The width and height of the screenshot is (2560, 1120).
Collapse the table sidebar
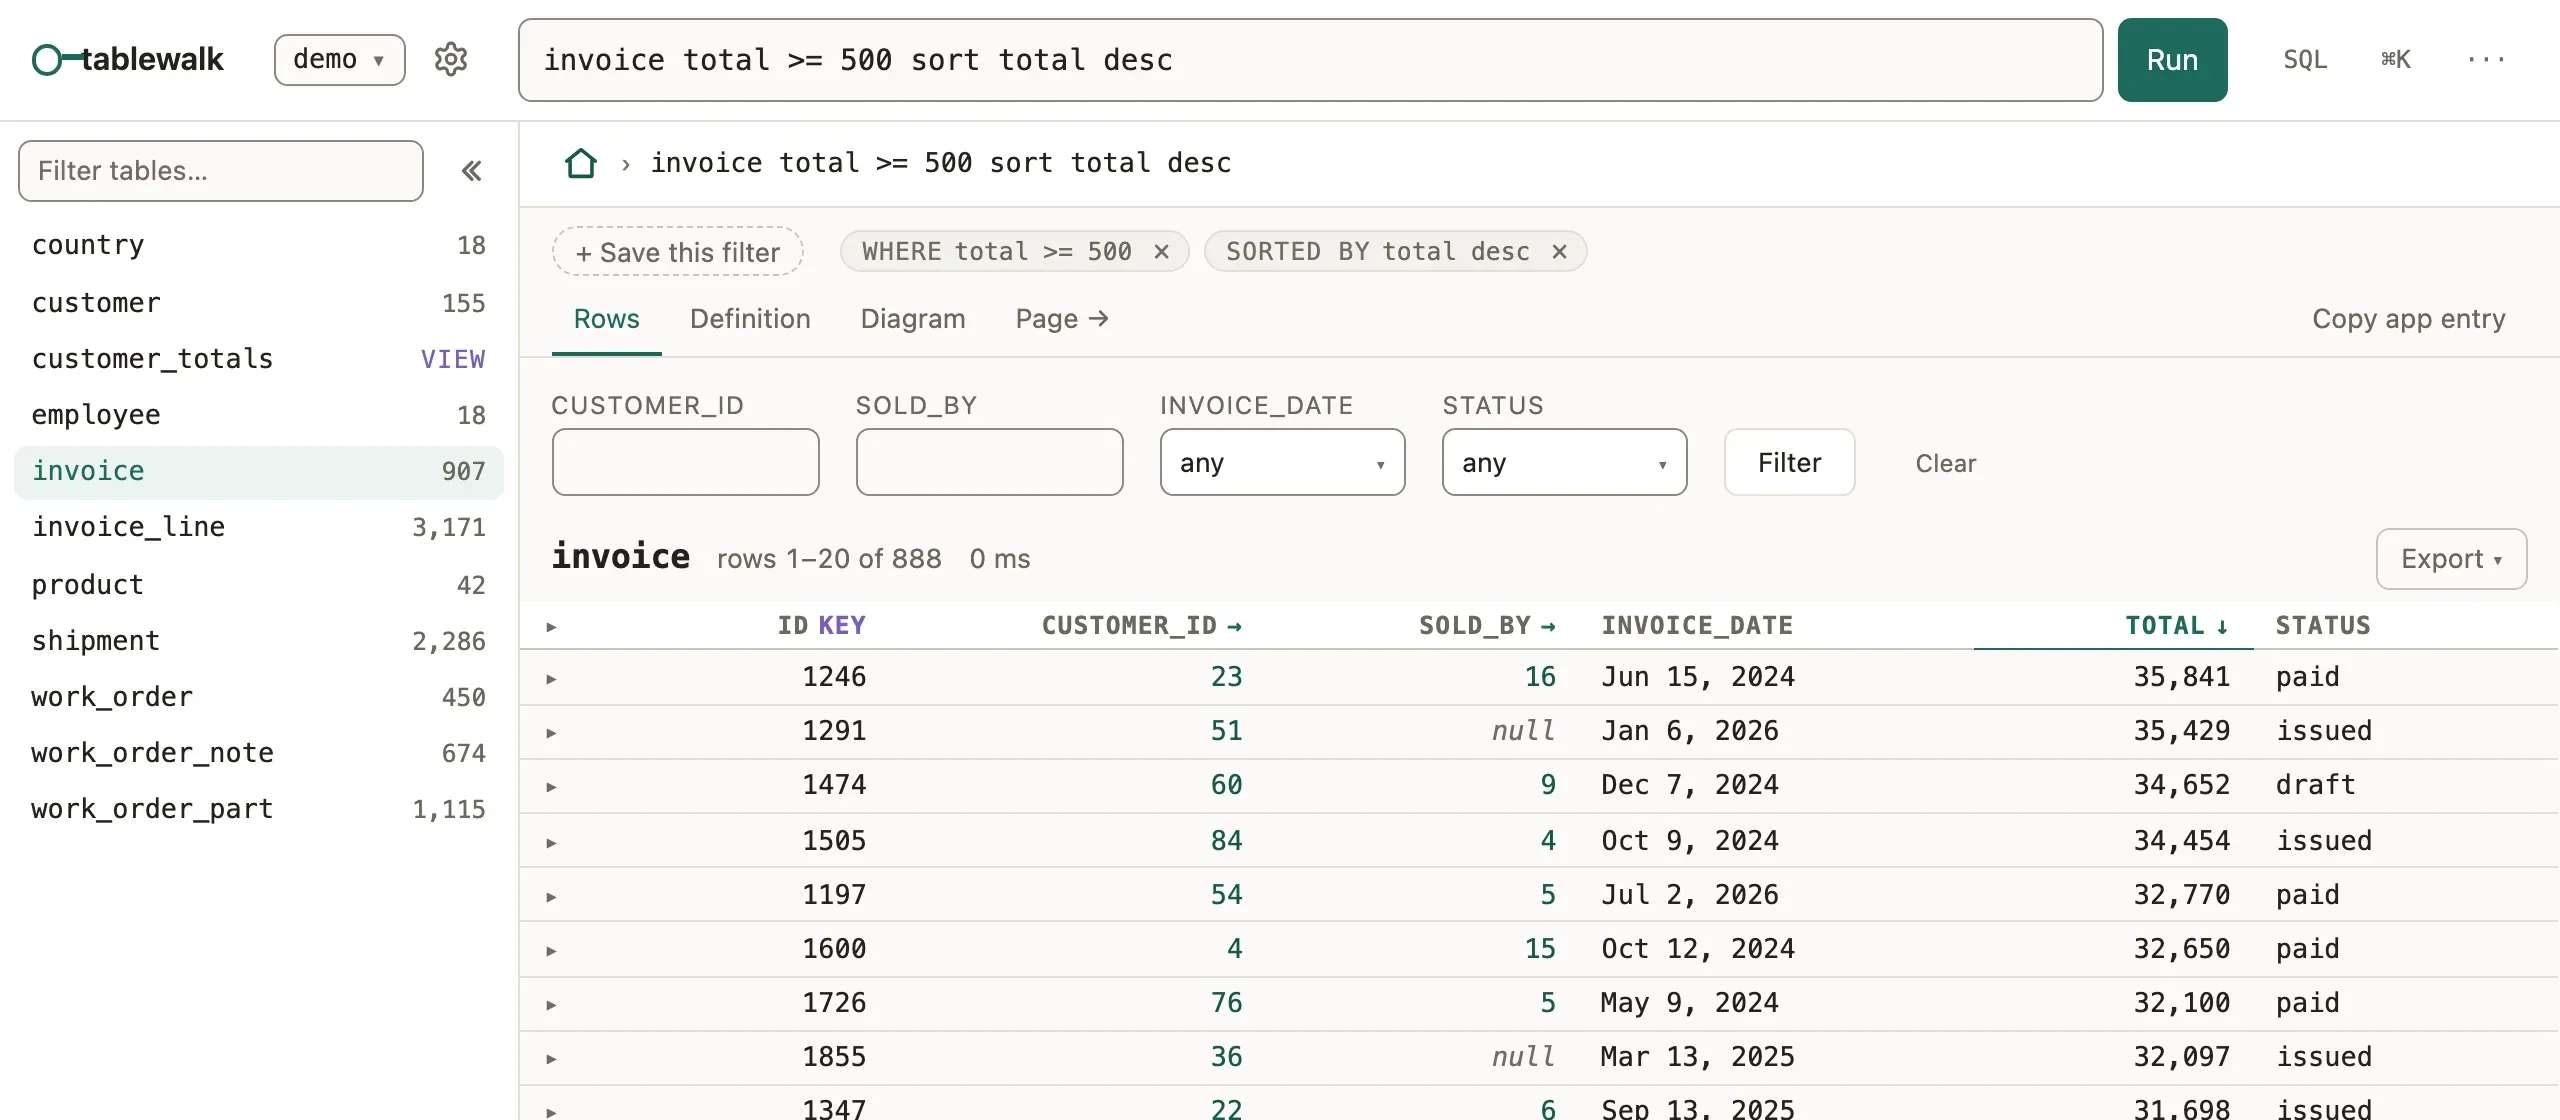[x=472, y=171]
